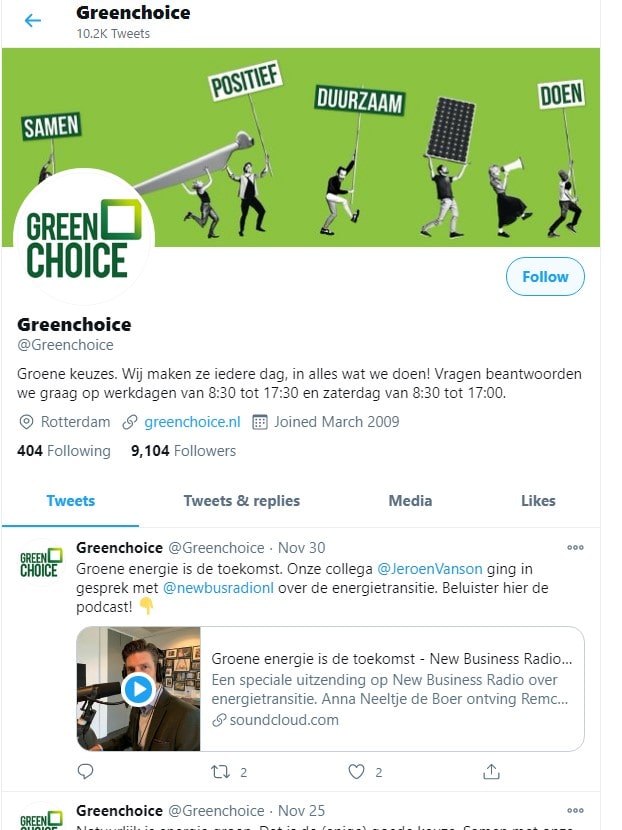Open the soundcloud.com link card
This screenshot has width=622, height=830.
[330, 689]
